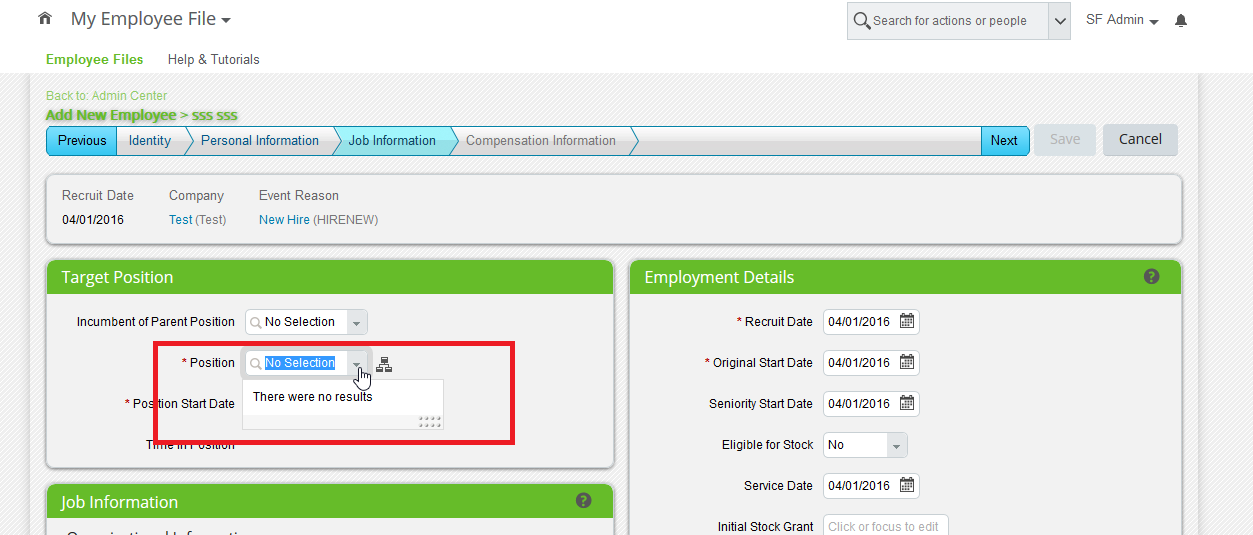Click the Previous button
Viewport: 1253px width, 535px height.
pos(82,141)
